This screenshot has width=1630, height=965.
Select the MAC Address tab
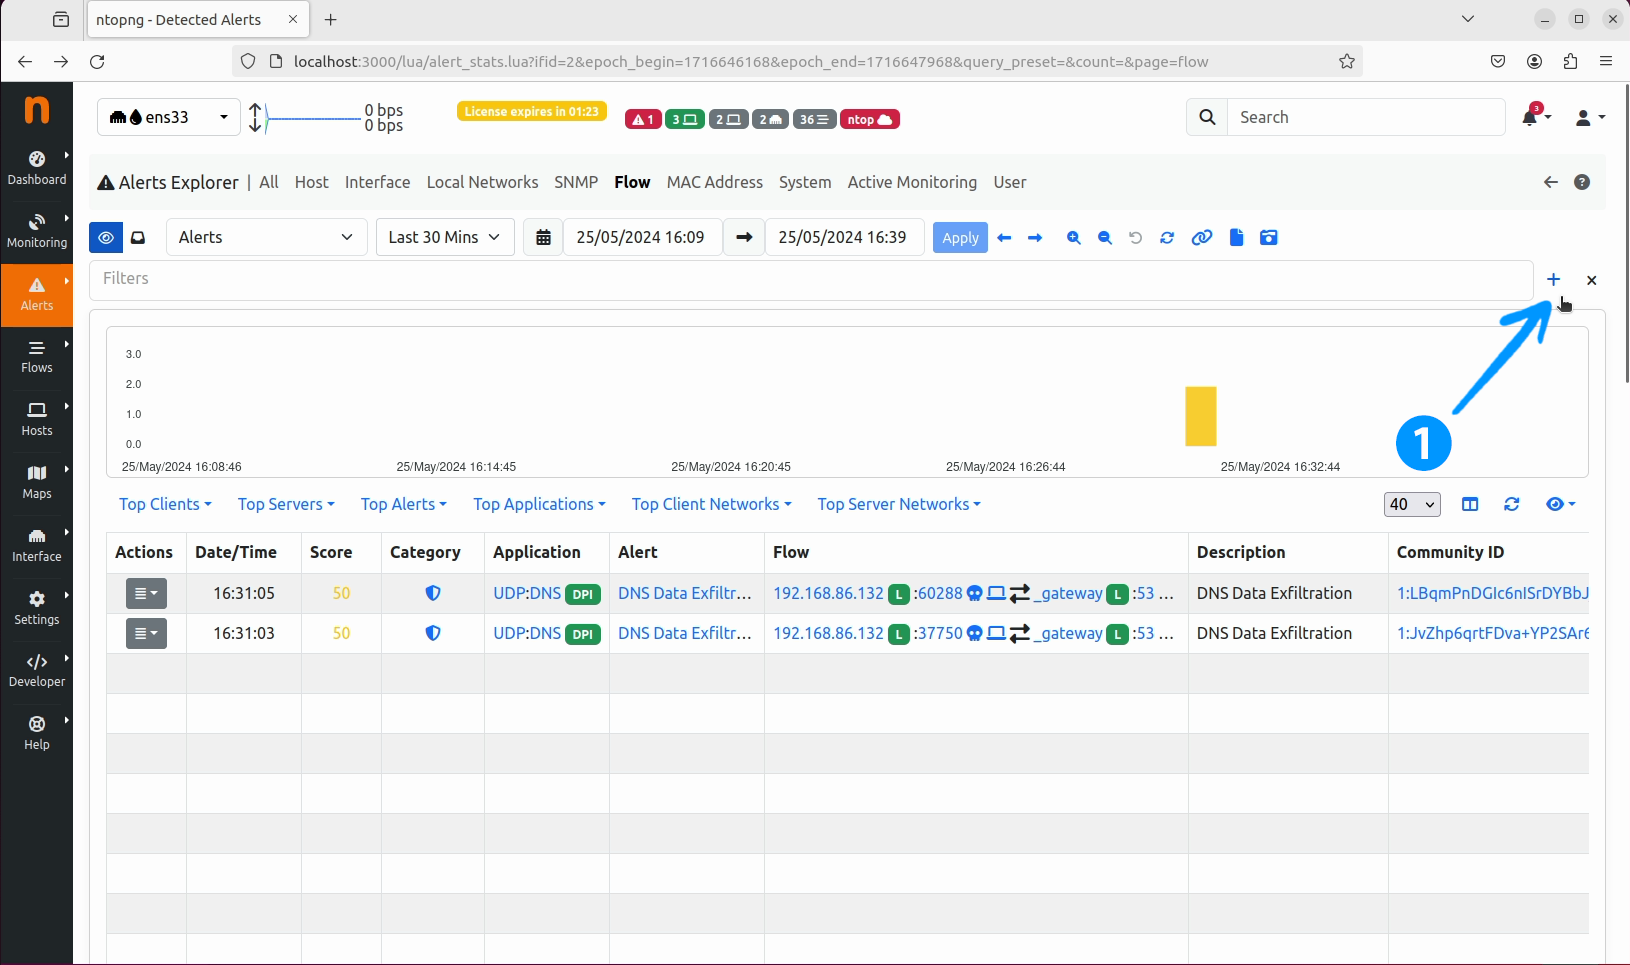(714, 183)
